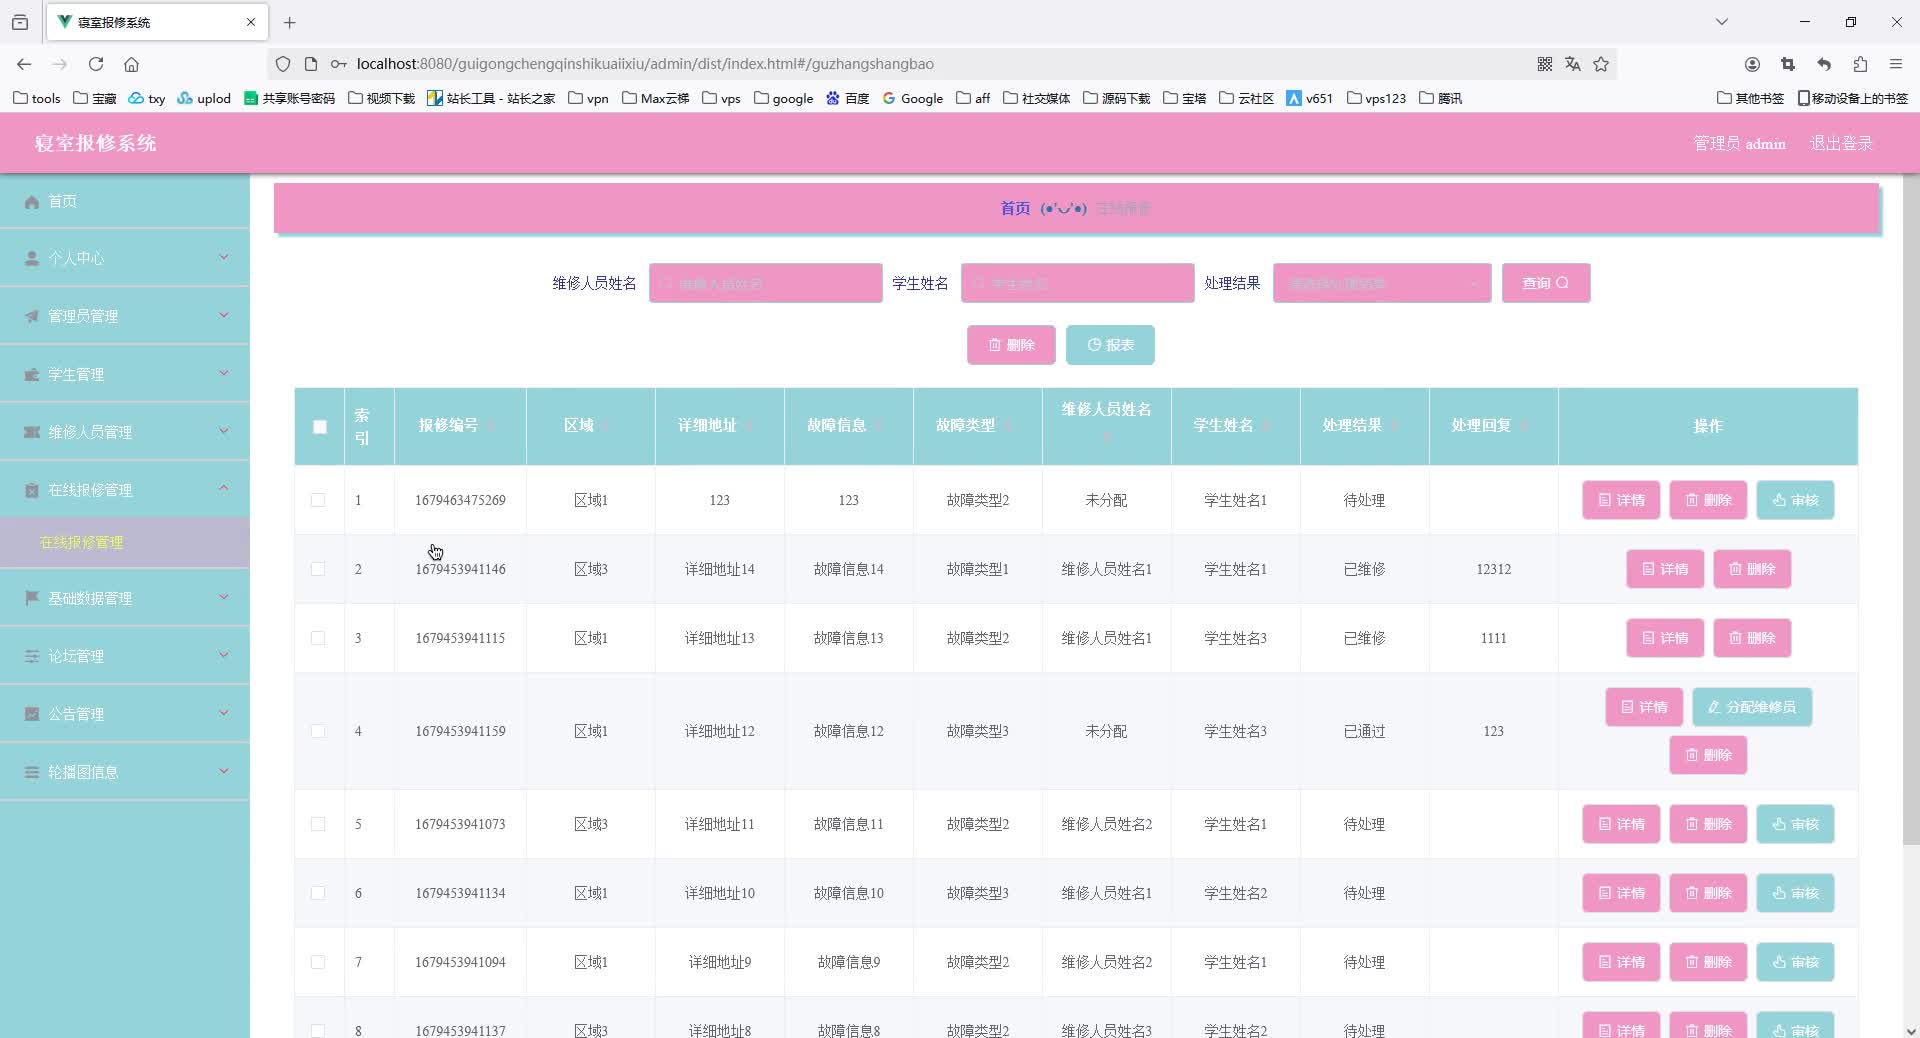Open the Firefox application menu icon
This screenshot has height=1038, width=1920.
point(1896,64)
